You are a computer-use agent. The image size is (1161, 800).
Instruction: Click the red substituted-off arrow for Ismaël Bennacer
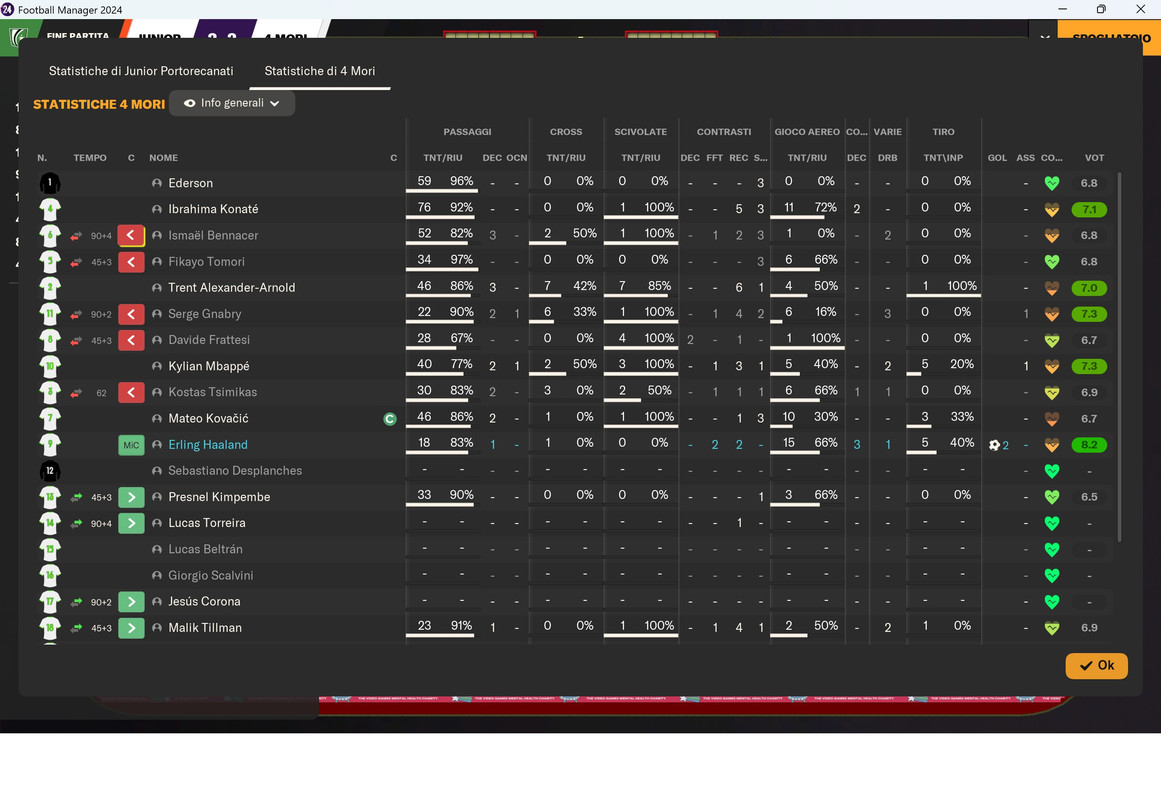131,236
